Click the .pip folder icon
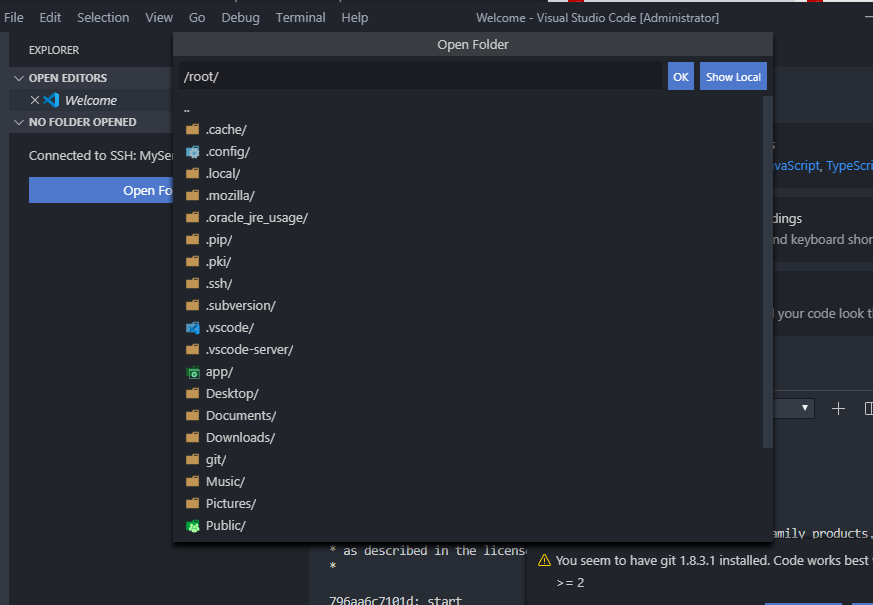873x605 pixels. (x=193, y=239)
